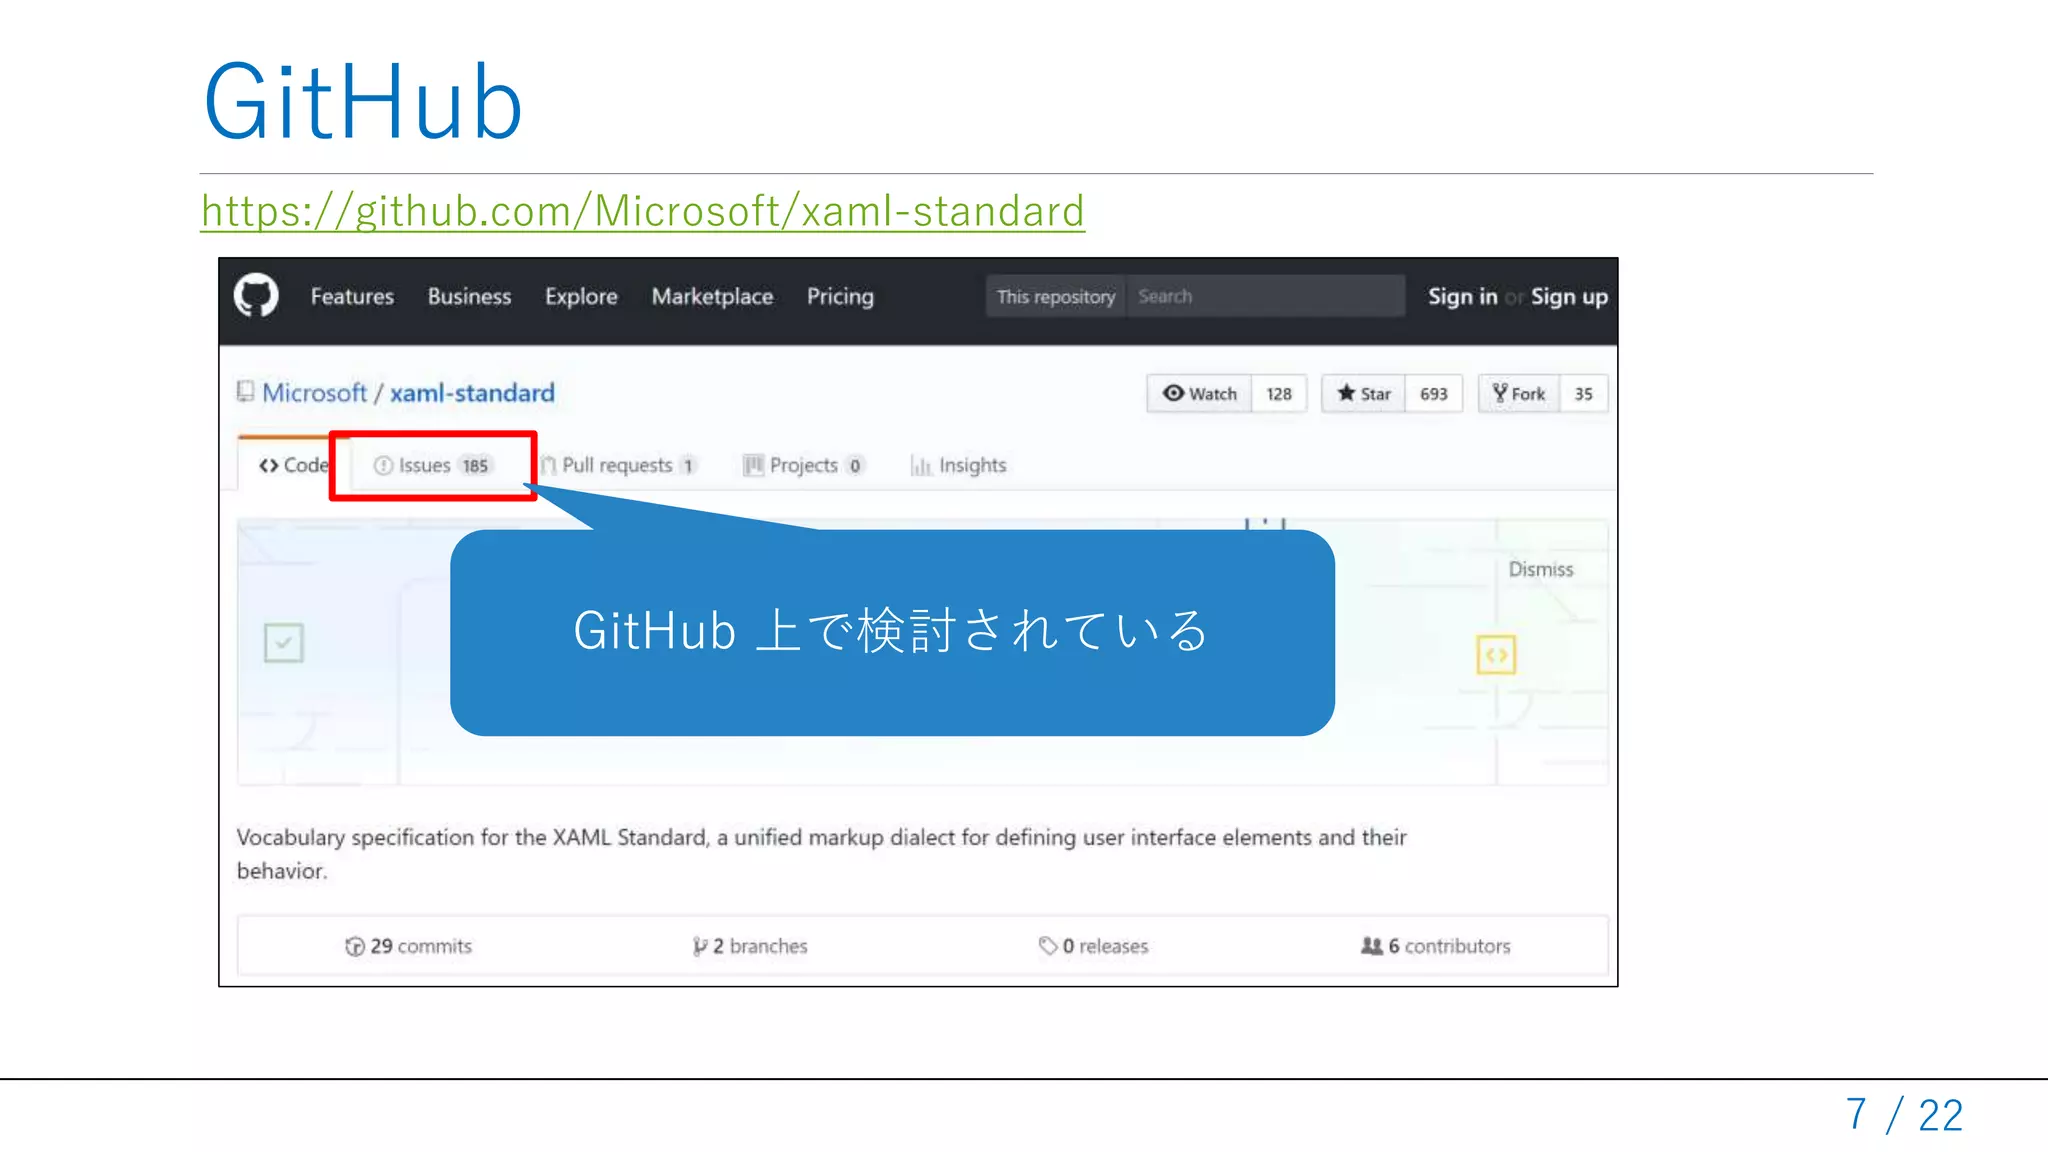Focus the repository Search field
This screenshot has width=2048, height=1152.
[x=1266, y=296]
